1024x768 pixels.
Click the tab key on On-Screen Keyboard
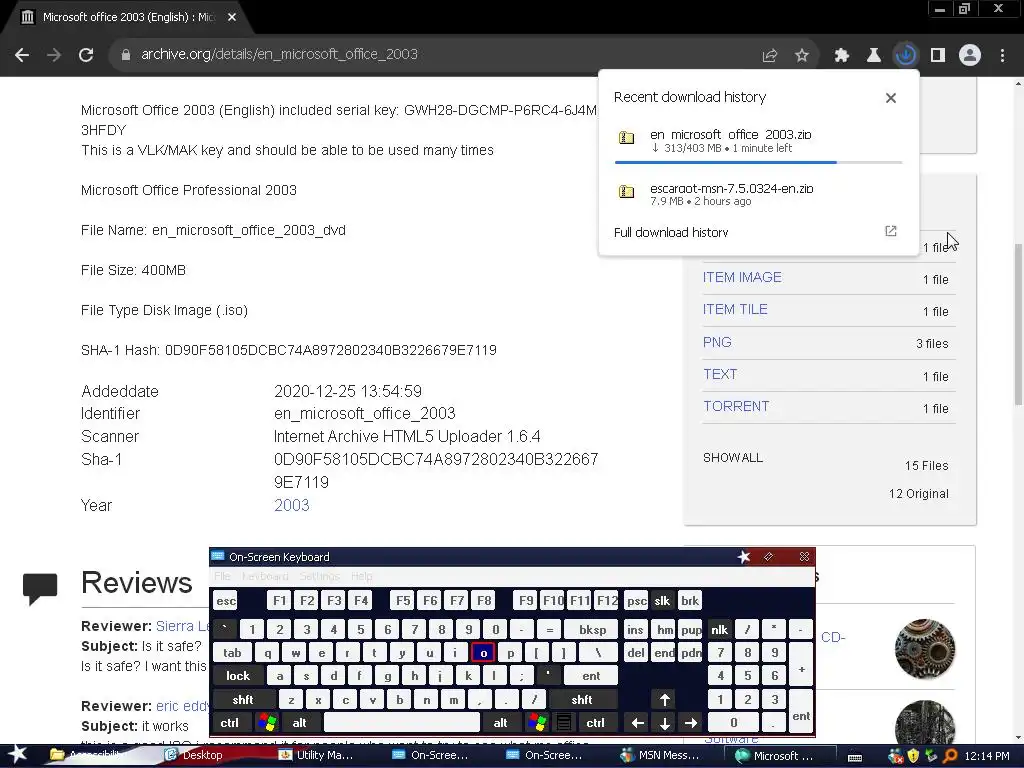(232, 653)
